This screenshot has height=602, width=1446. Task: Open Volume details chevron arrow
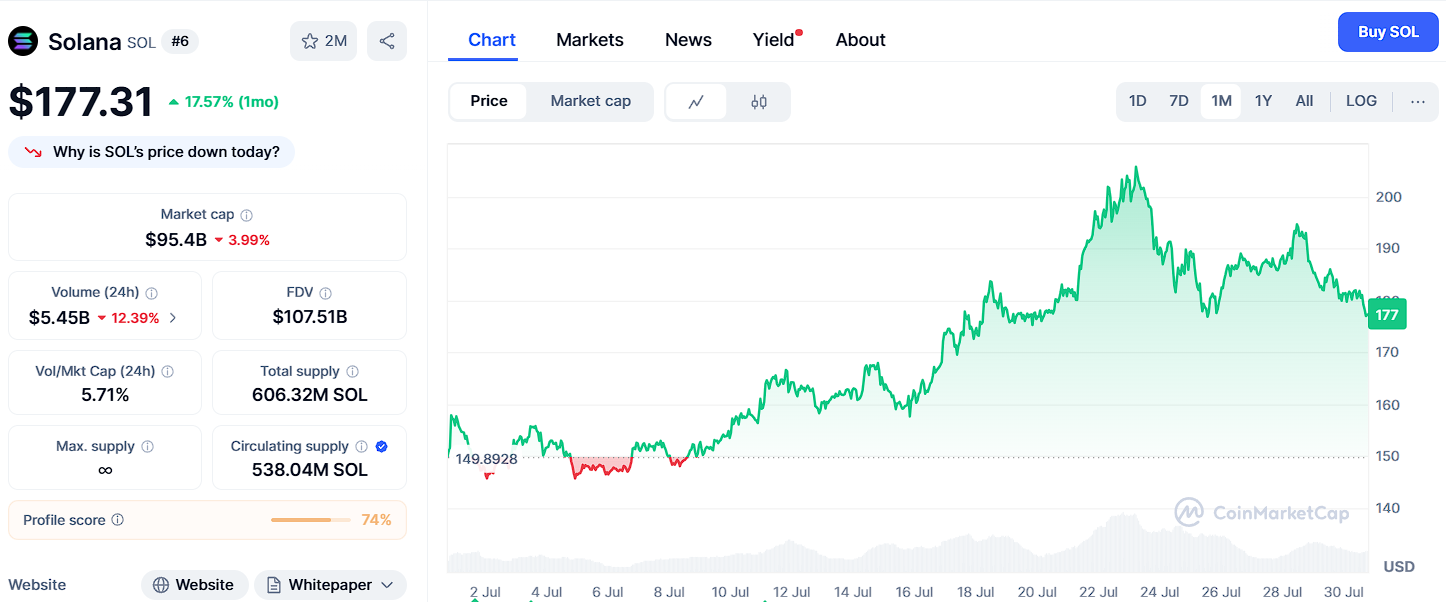point(173,318)
